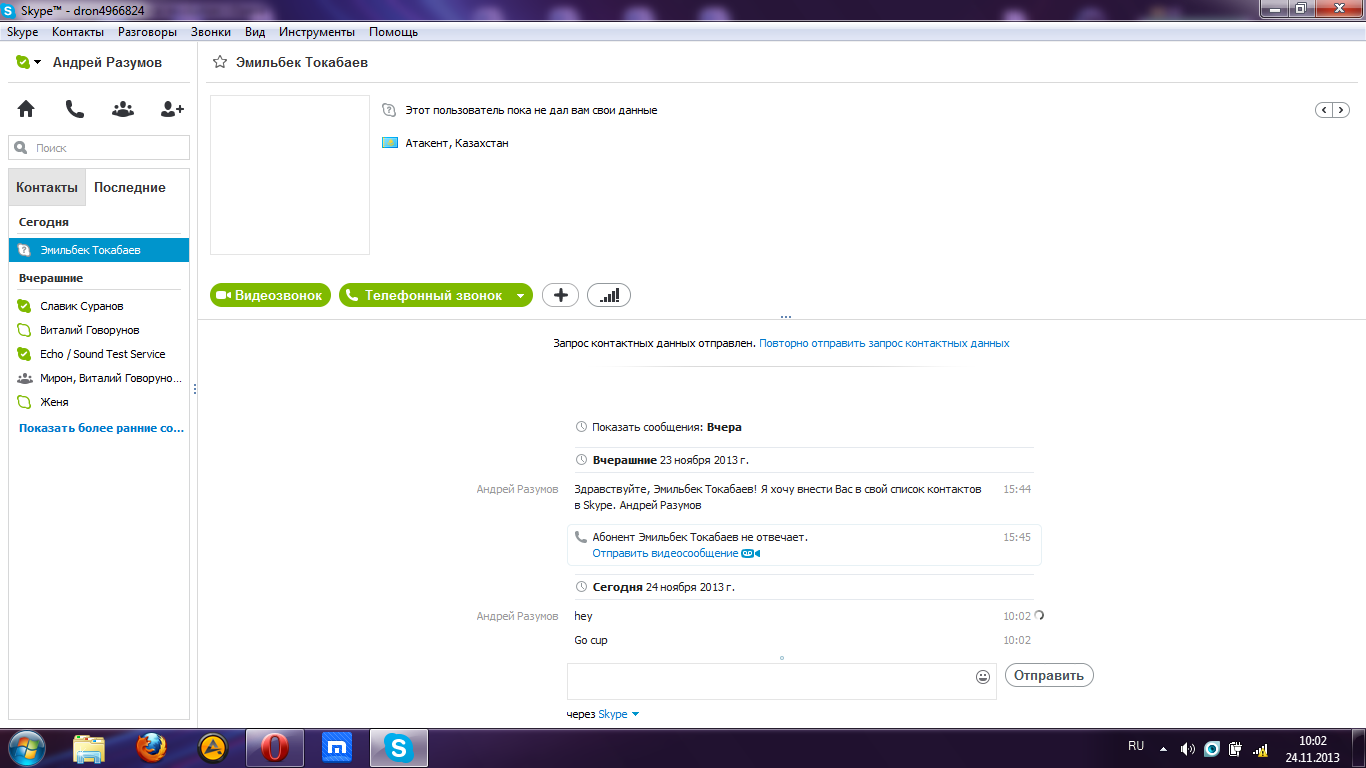This screenshot has width=1366, height=768.
Task: Open AIMP player from the taskbar
Action: click(x=213, y=748)
